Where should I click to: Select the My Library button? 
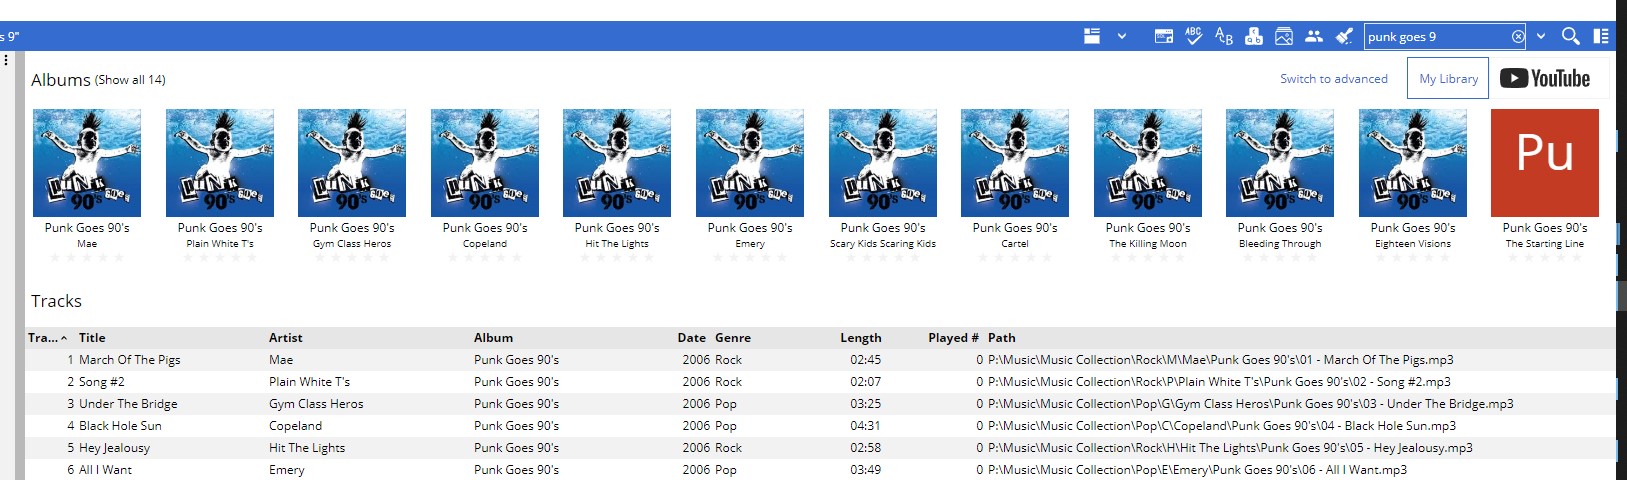tap(1448, 78)
